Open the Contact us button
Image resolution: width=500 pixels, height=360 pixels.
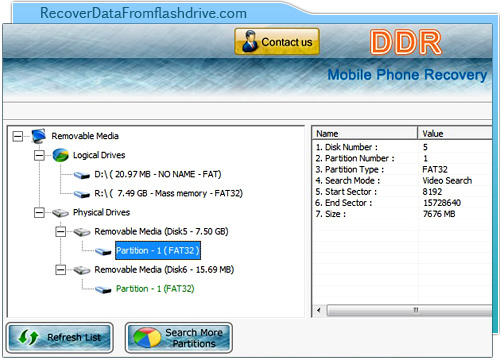[x=277, y=42]
